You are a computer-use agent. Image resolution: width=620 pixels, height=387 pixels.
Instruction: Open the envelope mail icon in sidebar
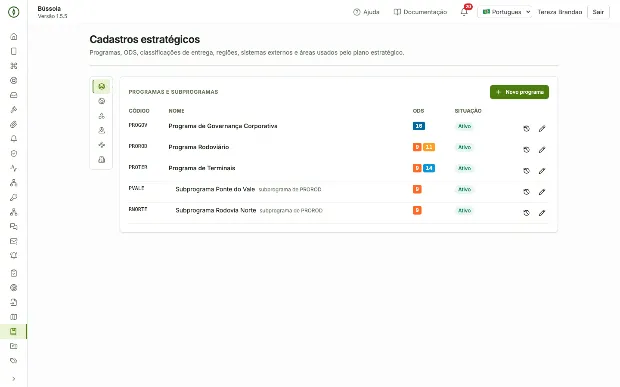tap(13, 241)
